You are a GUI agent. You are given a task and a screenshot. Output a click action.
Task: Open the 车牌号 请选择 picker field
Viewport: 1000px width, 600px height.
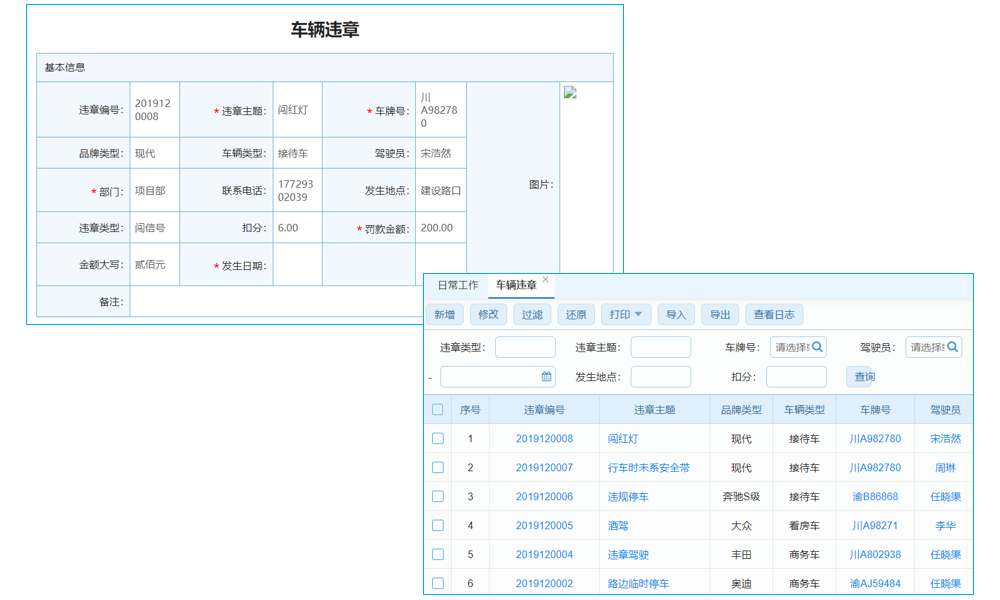pyautogui.click(x=790, y=347)
